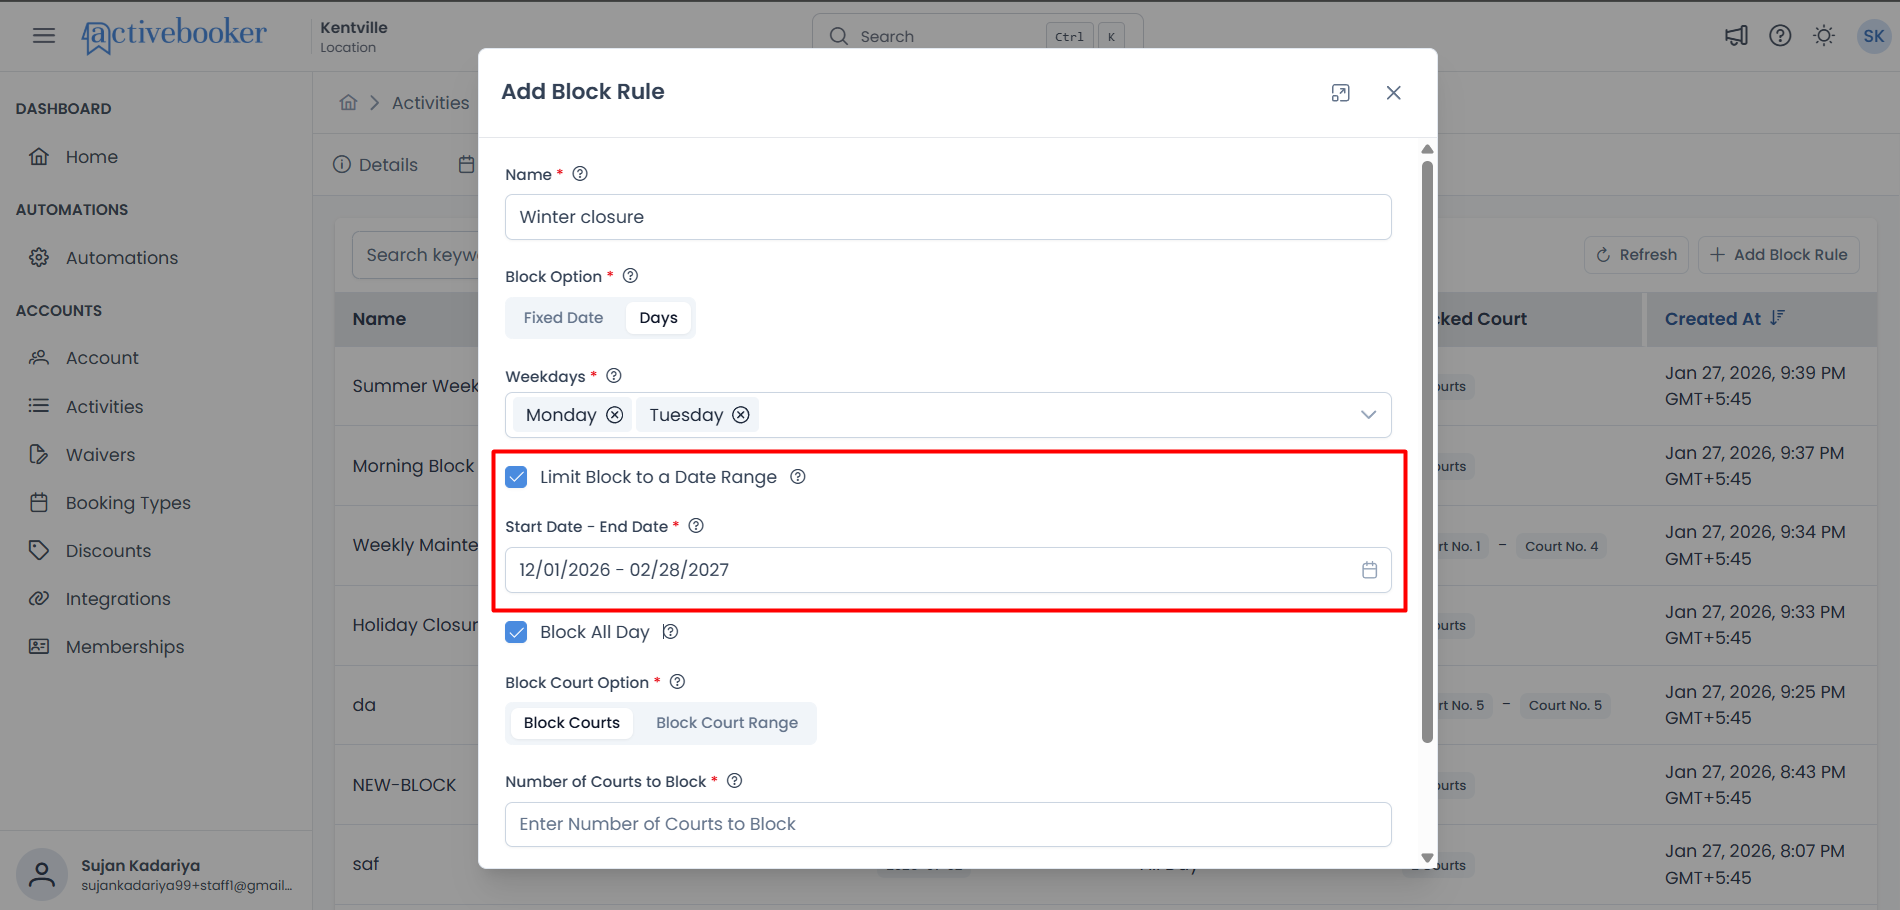
Task: Open Discounts in the sidebar
Action: click(x=108, y=551)
